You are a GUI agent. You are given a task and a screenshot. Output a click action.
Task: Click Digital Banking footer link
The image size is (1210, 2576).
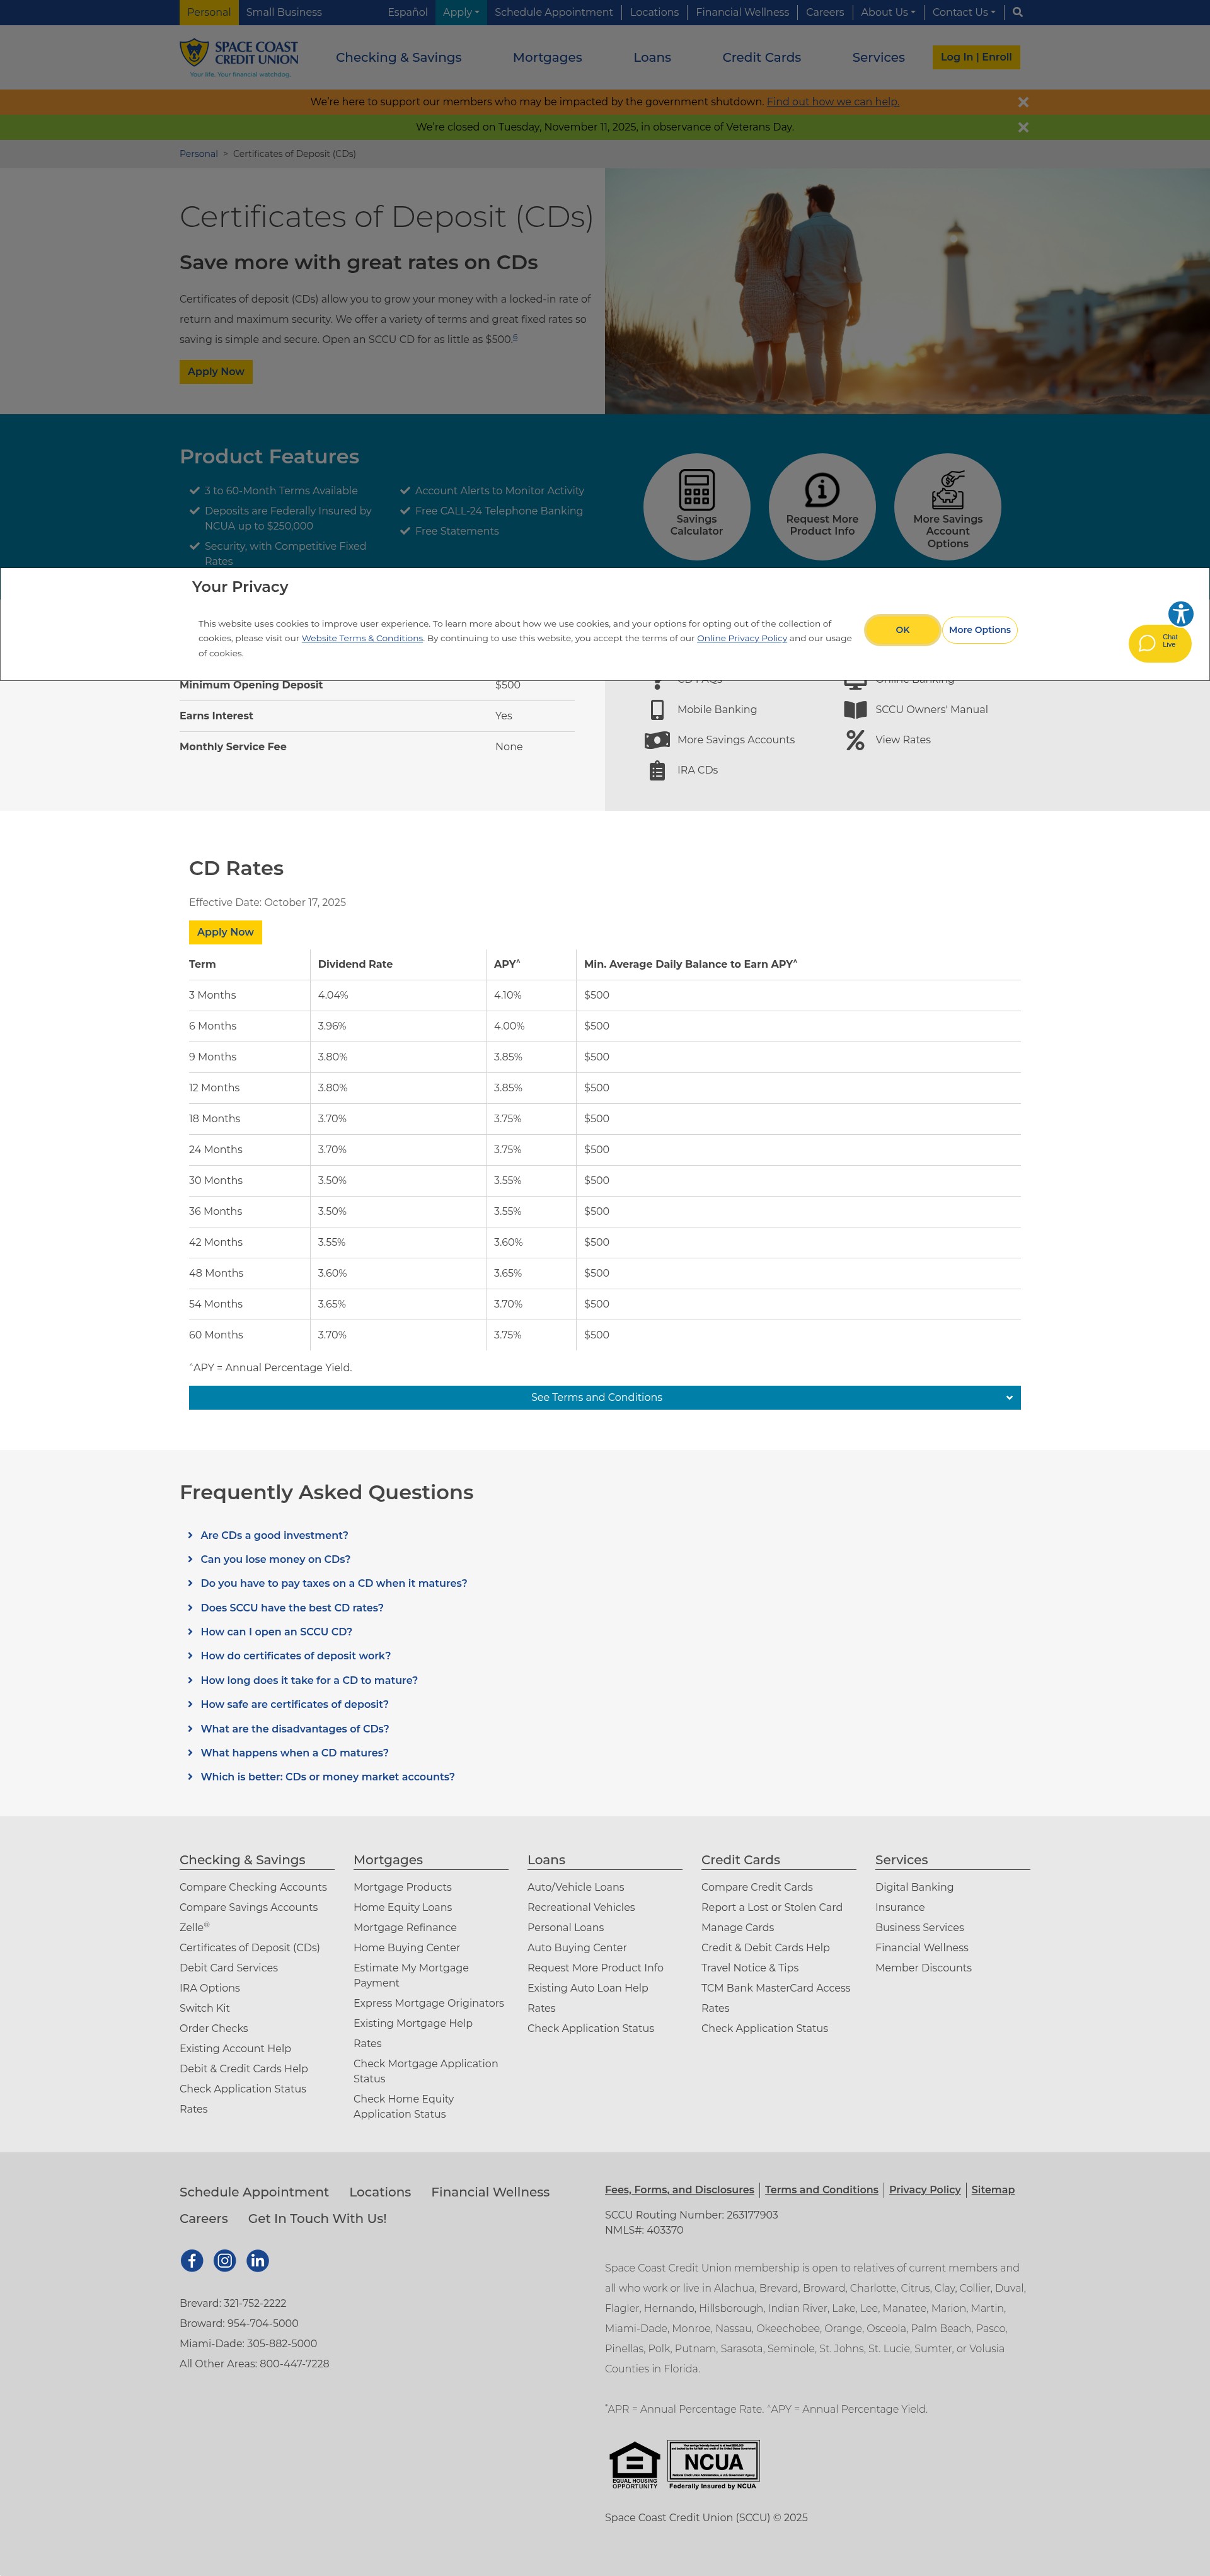click(x=914, y=1887)
